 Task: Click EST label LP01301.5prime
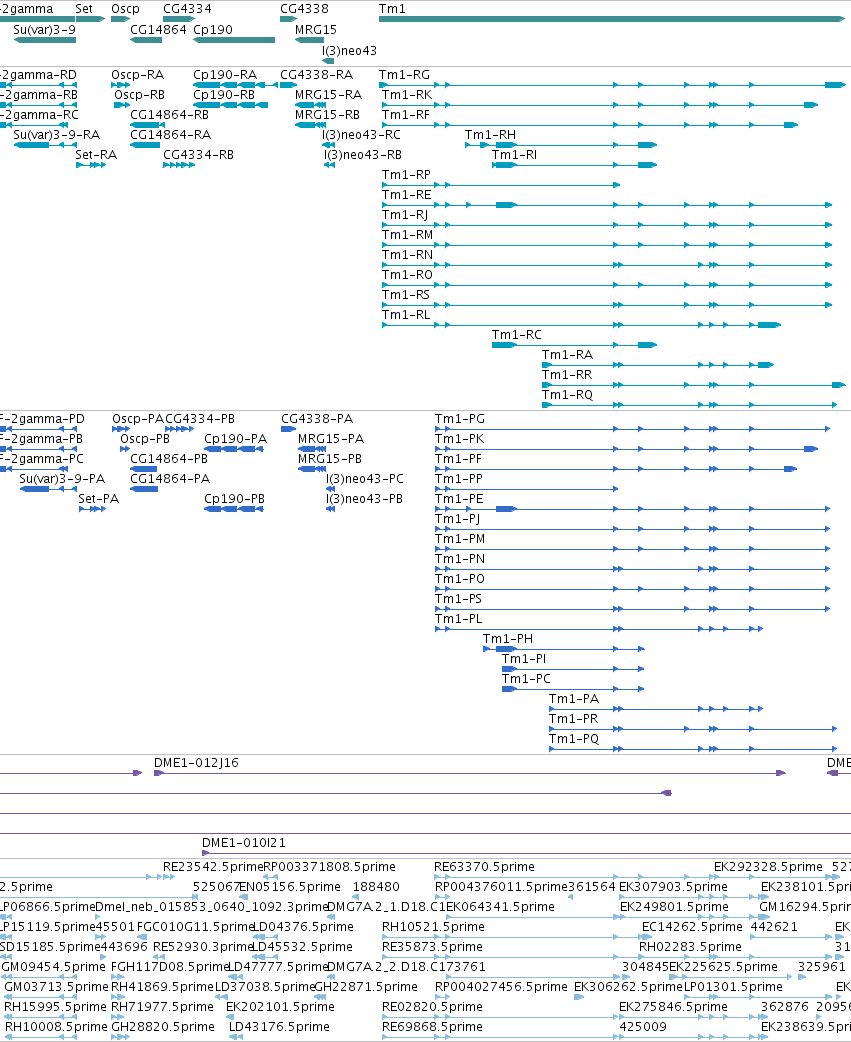pyautogui.click(x=733, y=986)
